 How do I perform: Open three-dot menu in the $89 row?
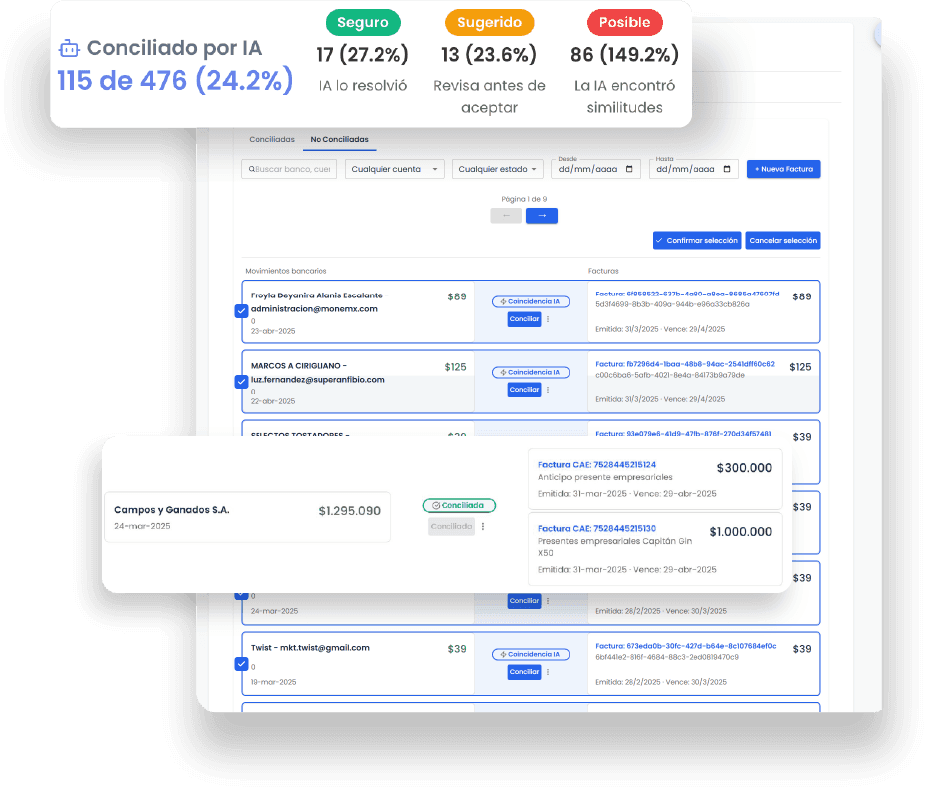pyautogui.click(x=548, y=319)
